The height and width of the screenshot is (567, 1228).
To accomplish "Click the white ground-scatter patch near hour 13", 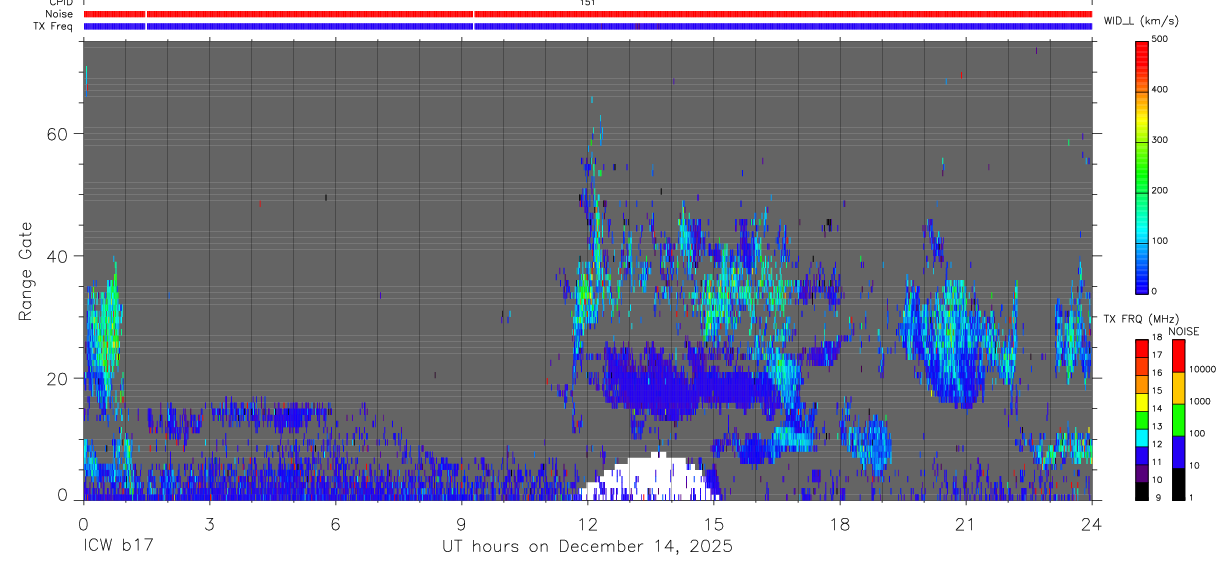I will pos(650,477).
